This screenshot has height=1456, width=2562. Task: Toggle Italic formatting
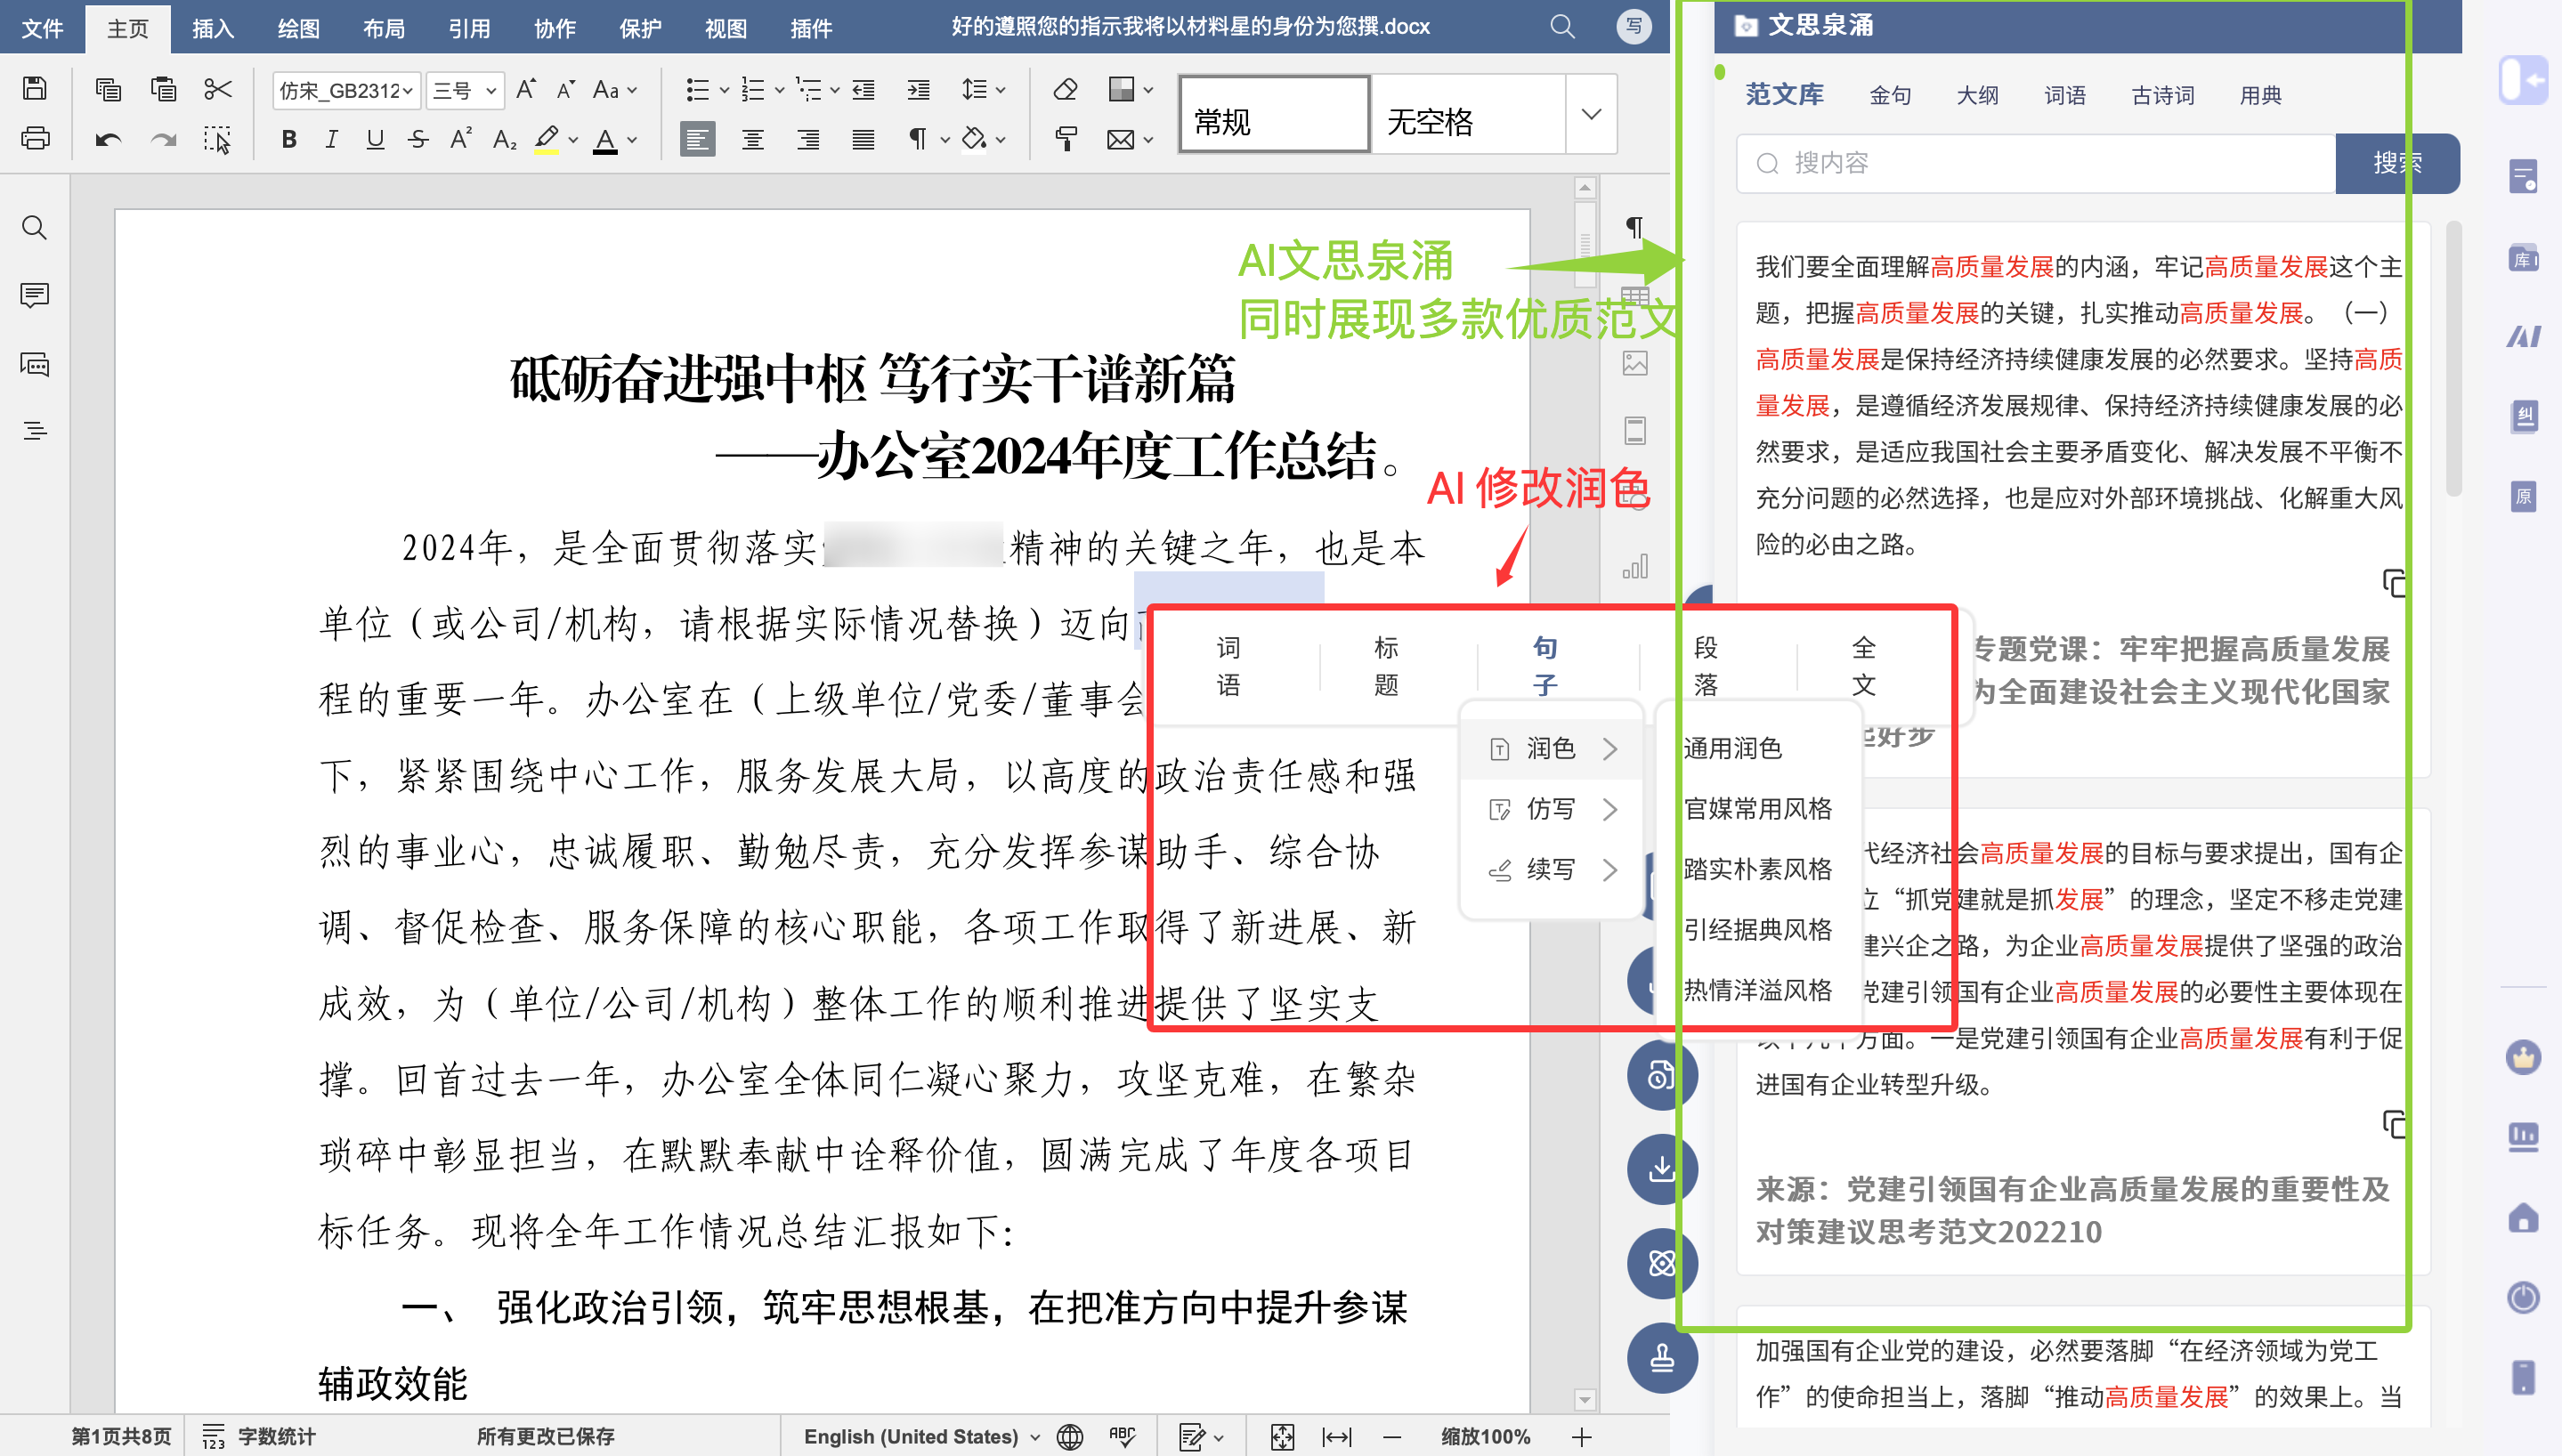point(331,139)
